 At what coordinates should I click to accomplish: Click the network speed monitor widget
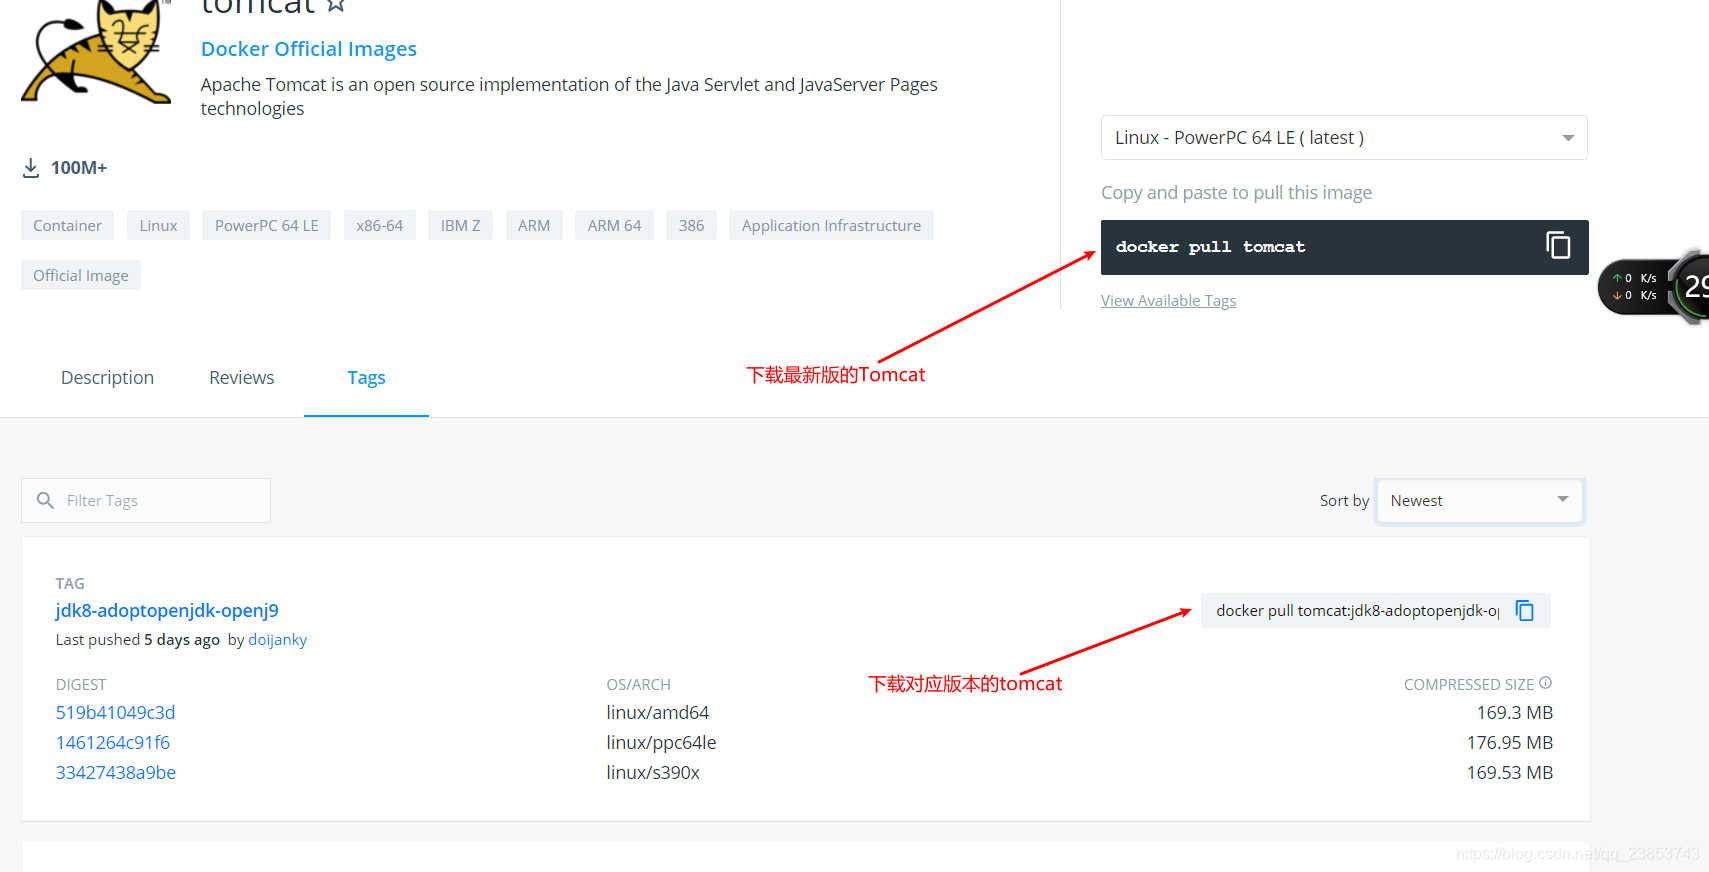click(1654, 287)
